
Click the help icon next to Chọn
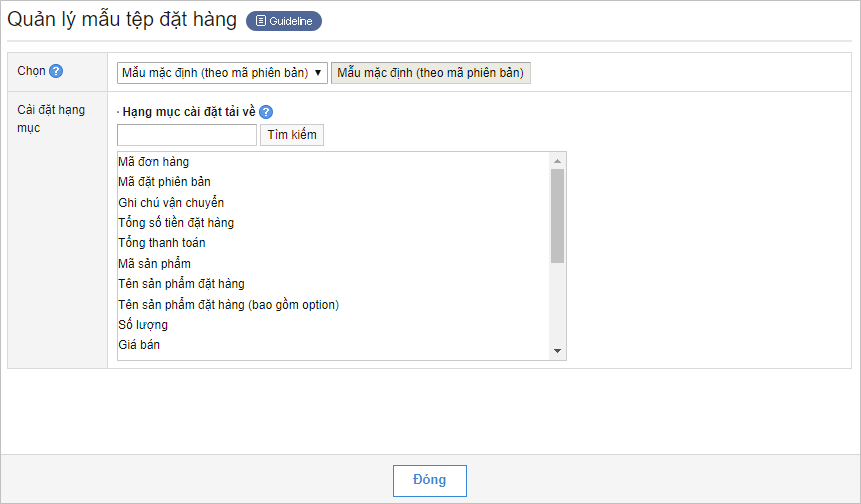coord(56,71)
